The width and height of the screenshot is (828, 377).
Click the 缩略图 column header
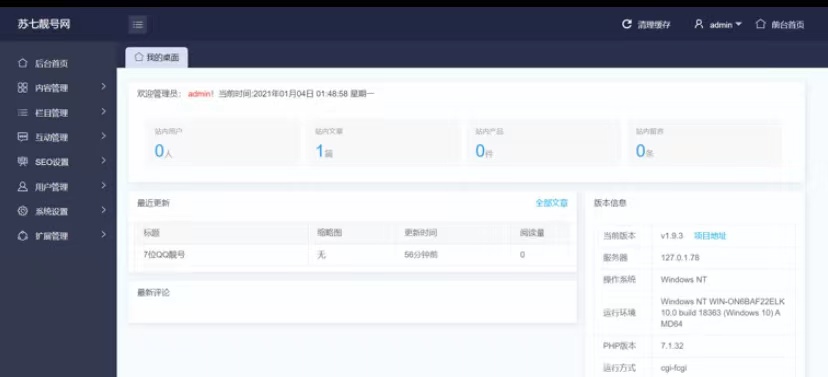[329, 233]
